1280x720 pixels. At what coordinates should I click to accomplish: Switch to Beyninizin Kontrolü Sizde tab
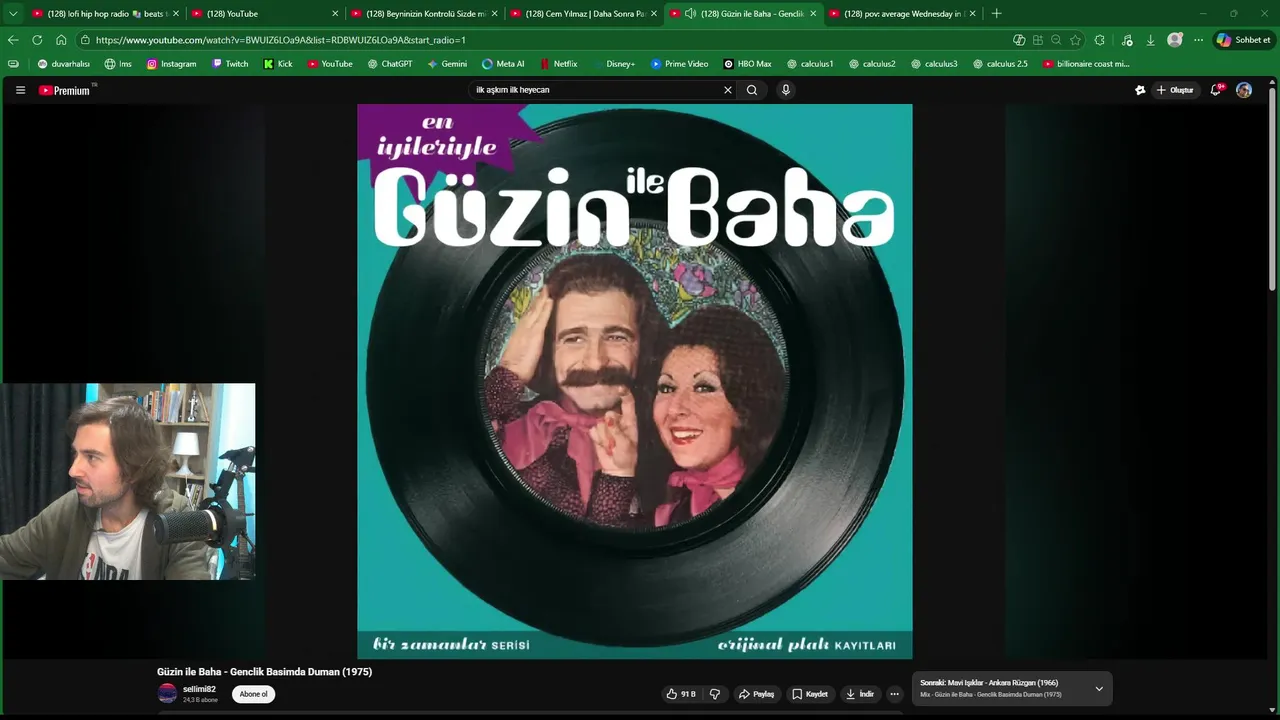click(424, 14)
